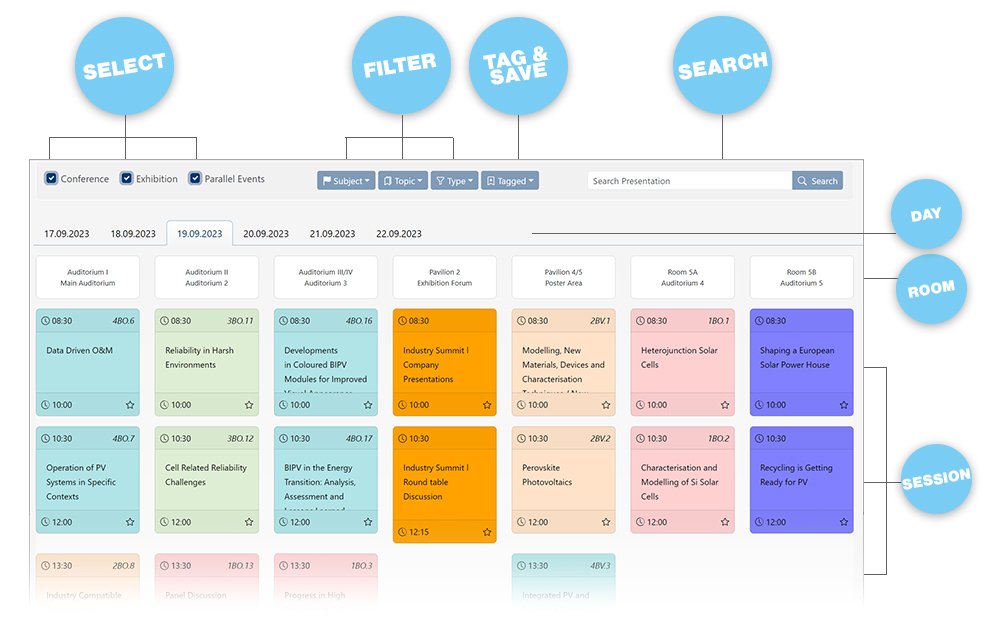This screenshot has height=626, width=1000.
Task: Focus the Search Presentation input field
Action: tap(690, 181)
